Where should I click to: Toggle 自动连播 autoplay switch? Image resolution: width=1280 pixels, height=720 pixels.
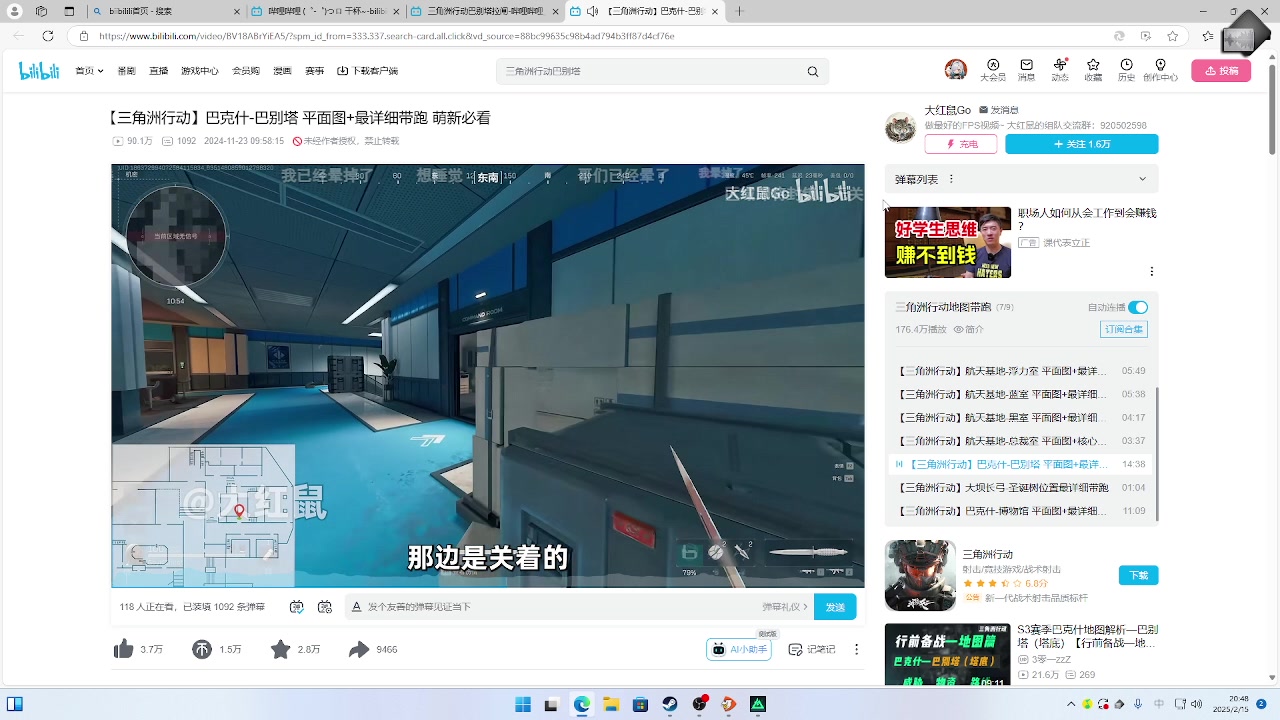click(x=1138, y=307)
